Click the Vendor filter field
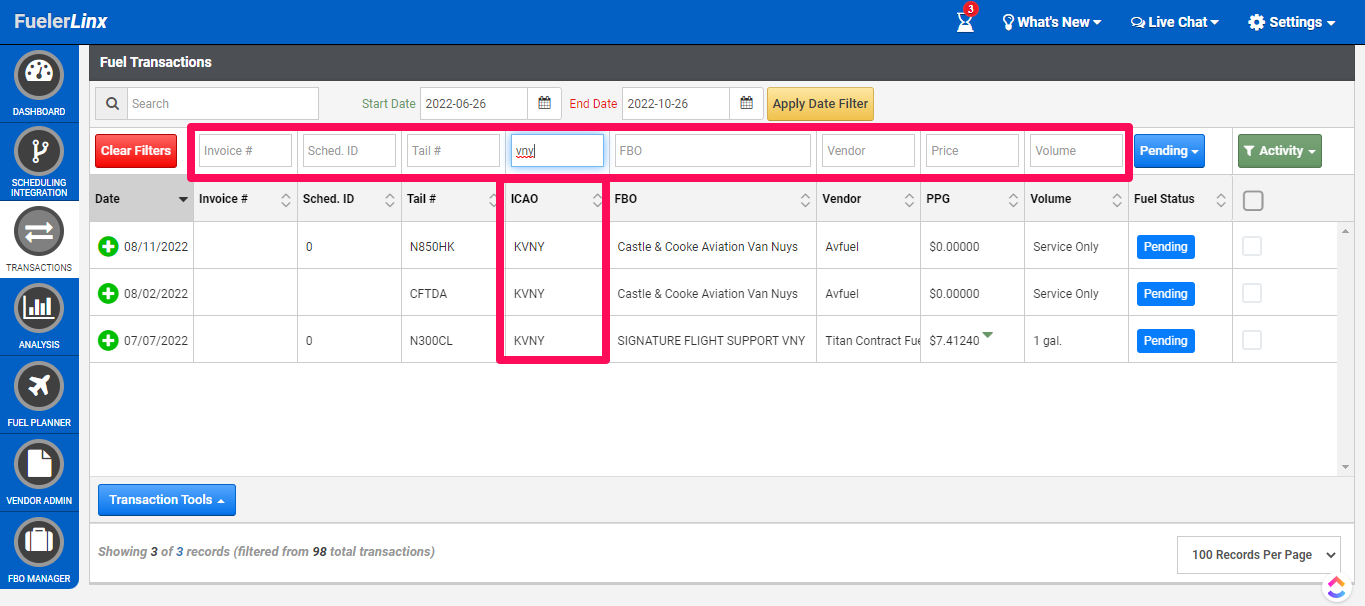1365x606 pixels. coord(869,151)
